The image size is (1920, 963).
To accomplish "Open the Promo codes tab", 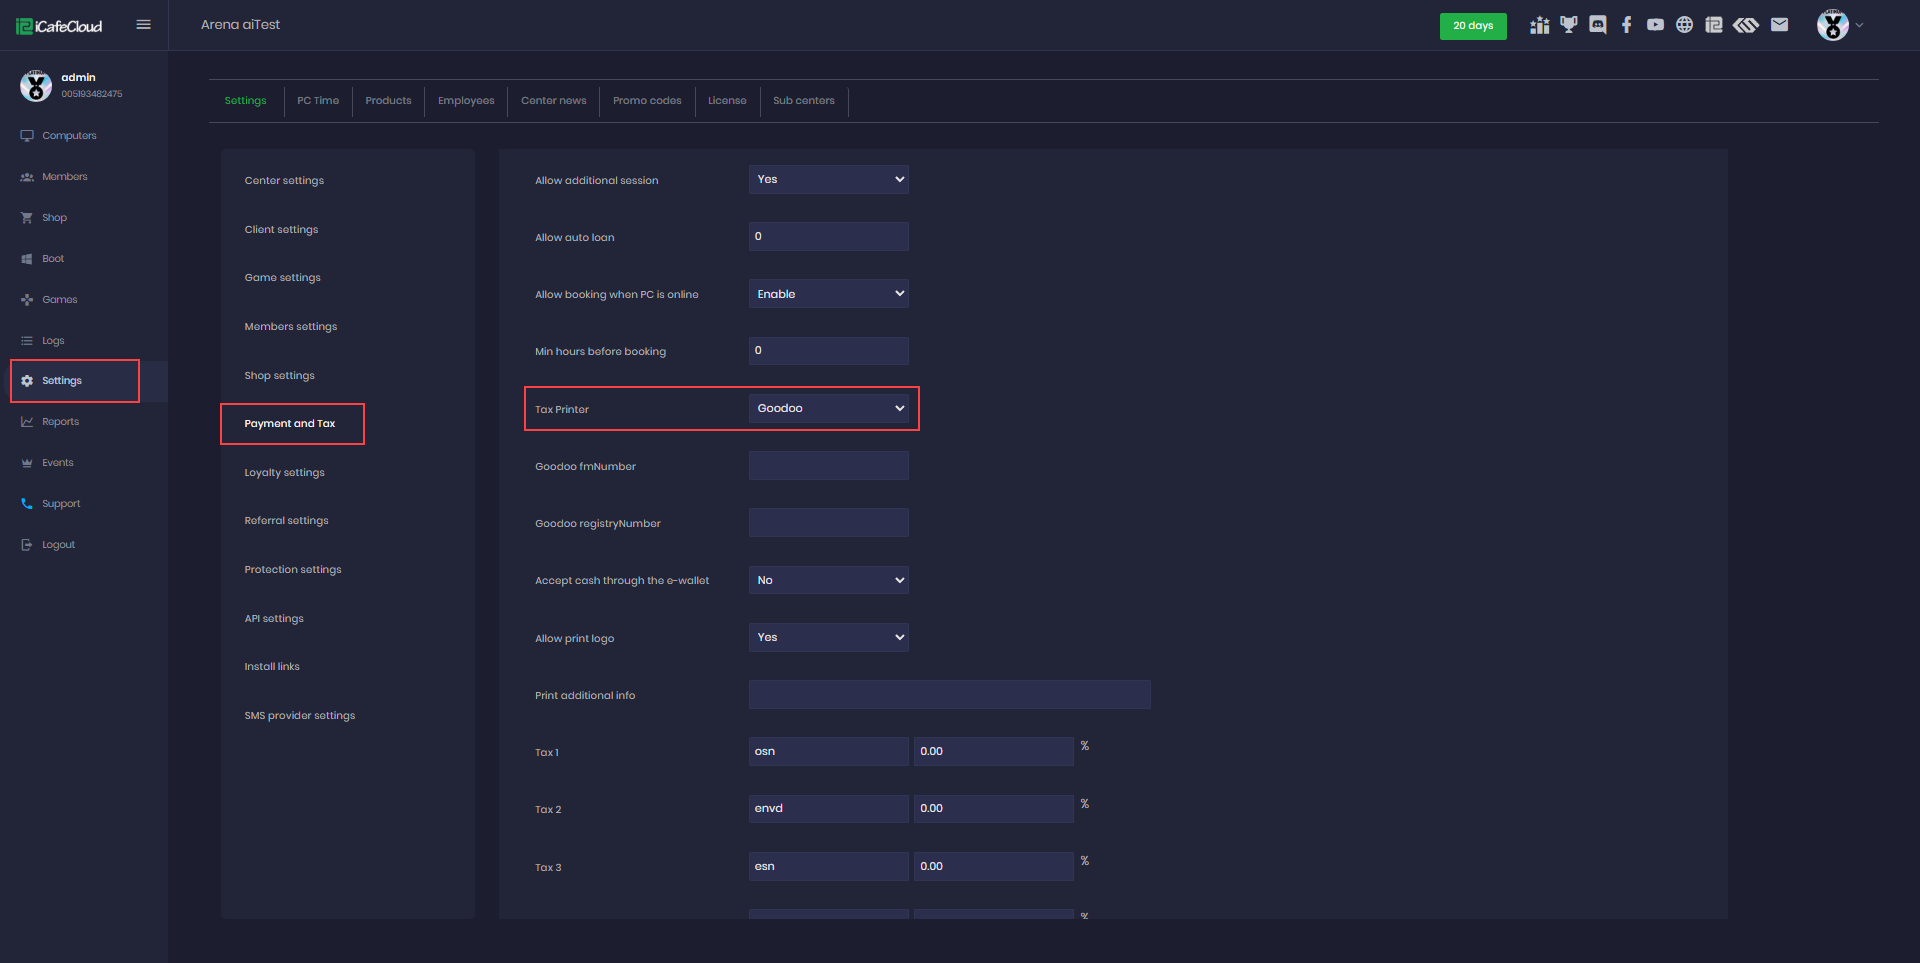I will (647, 101).
